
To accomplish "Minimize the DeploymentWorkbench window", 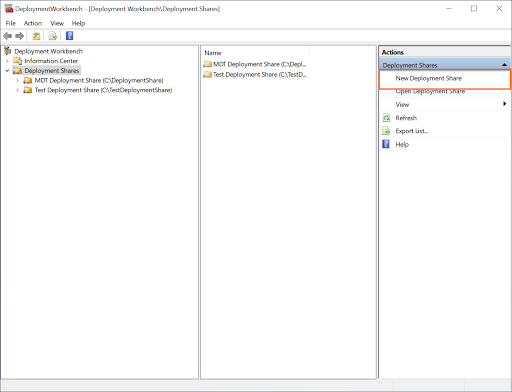I will (x=449, y=8).
